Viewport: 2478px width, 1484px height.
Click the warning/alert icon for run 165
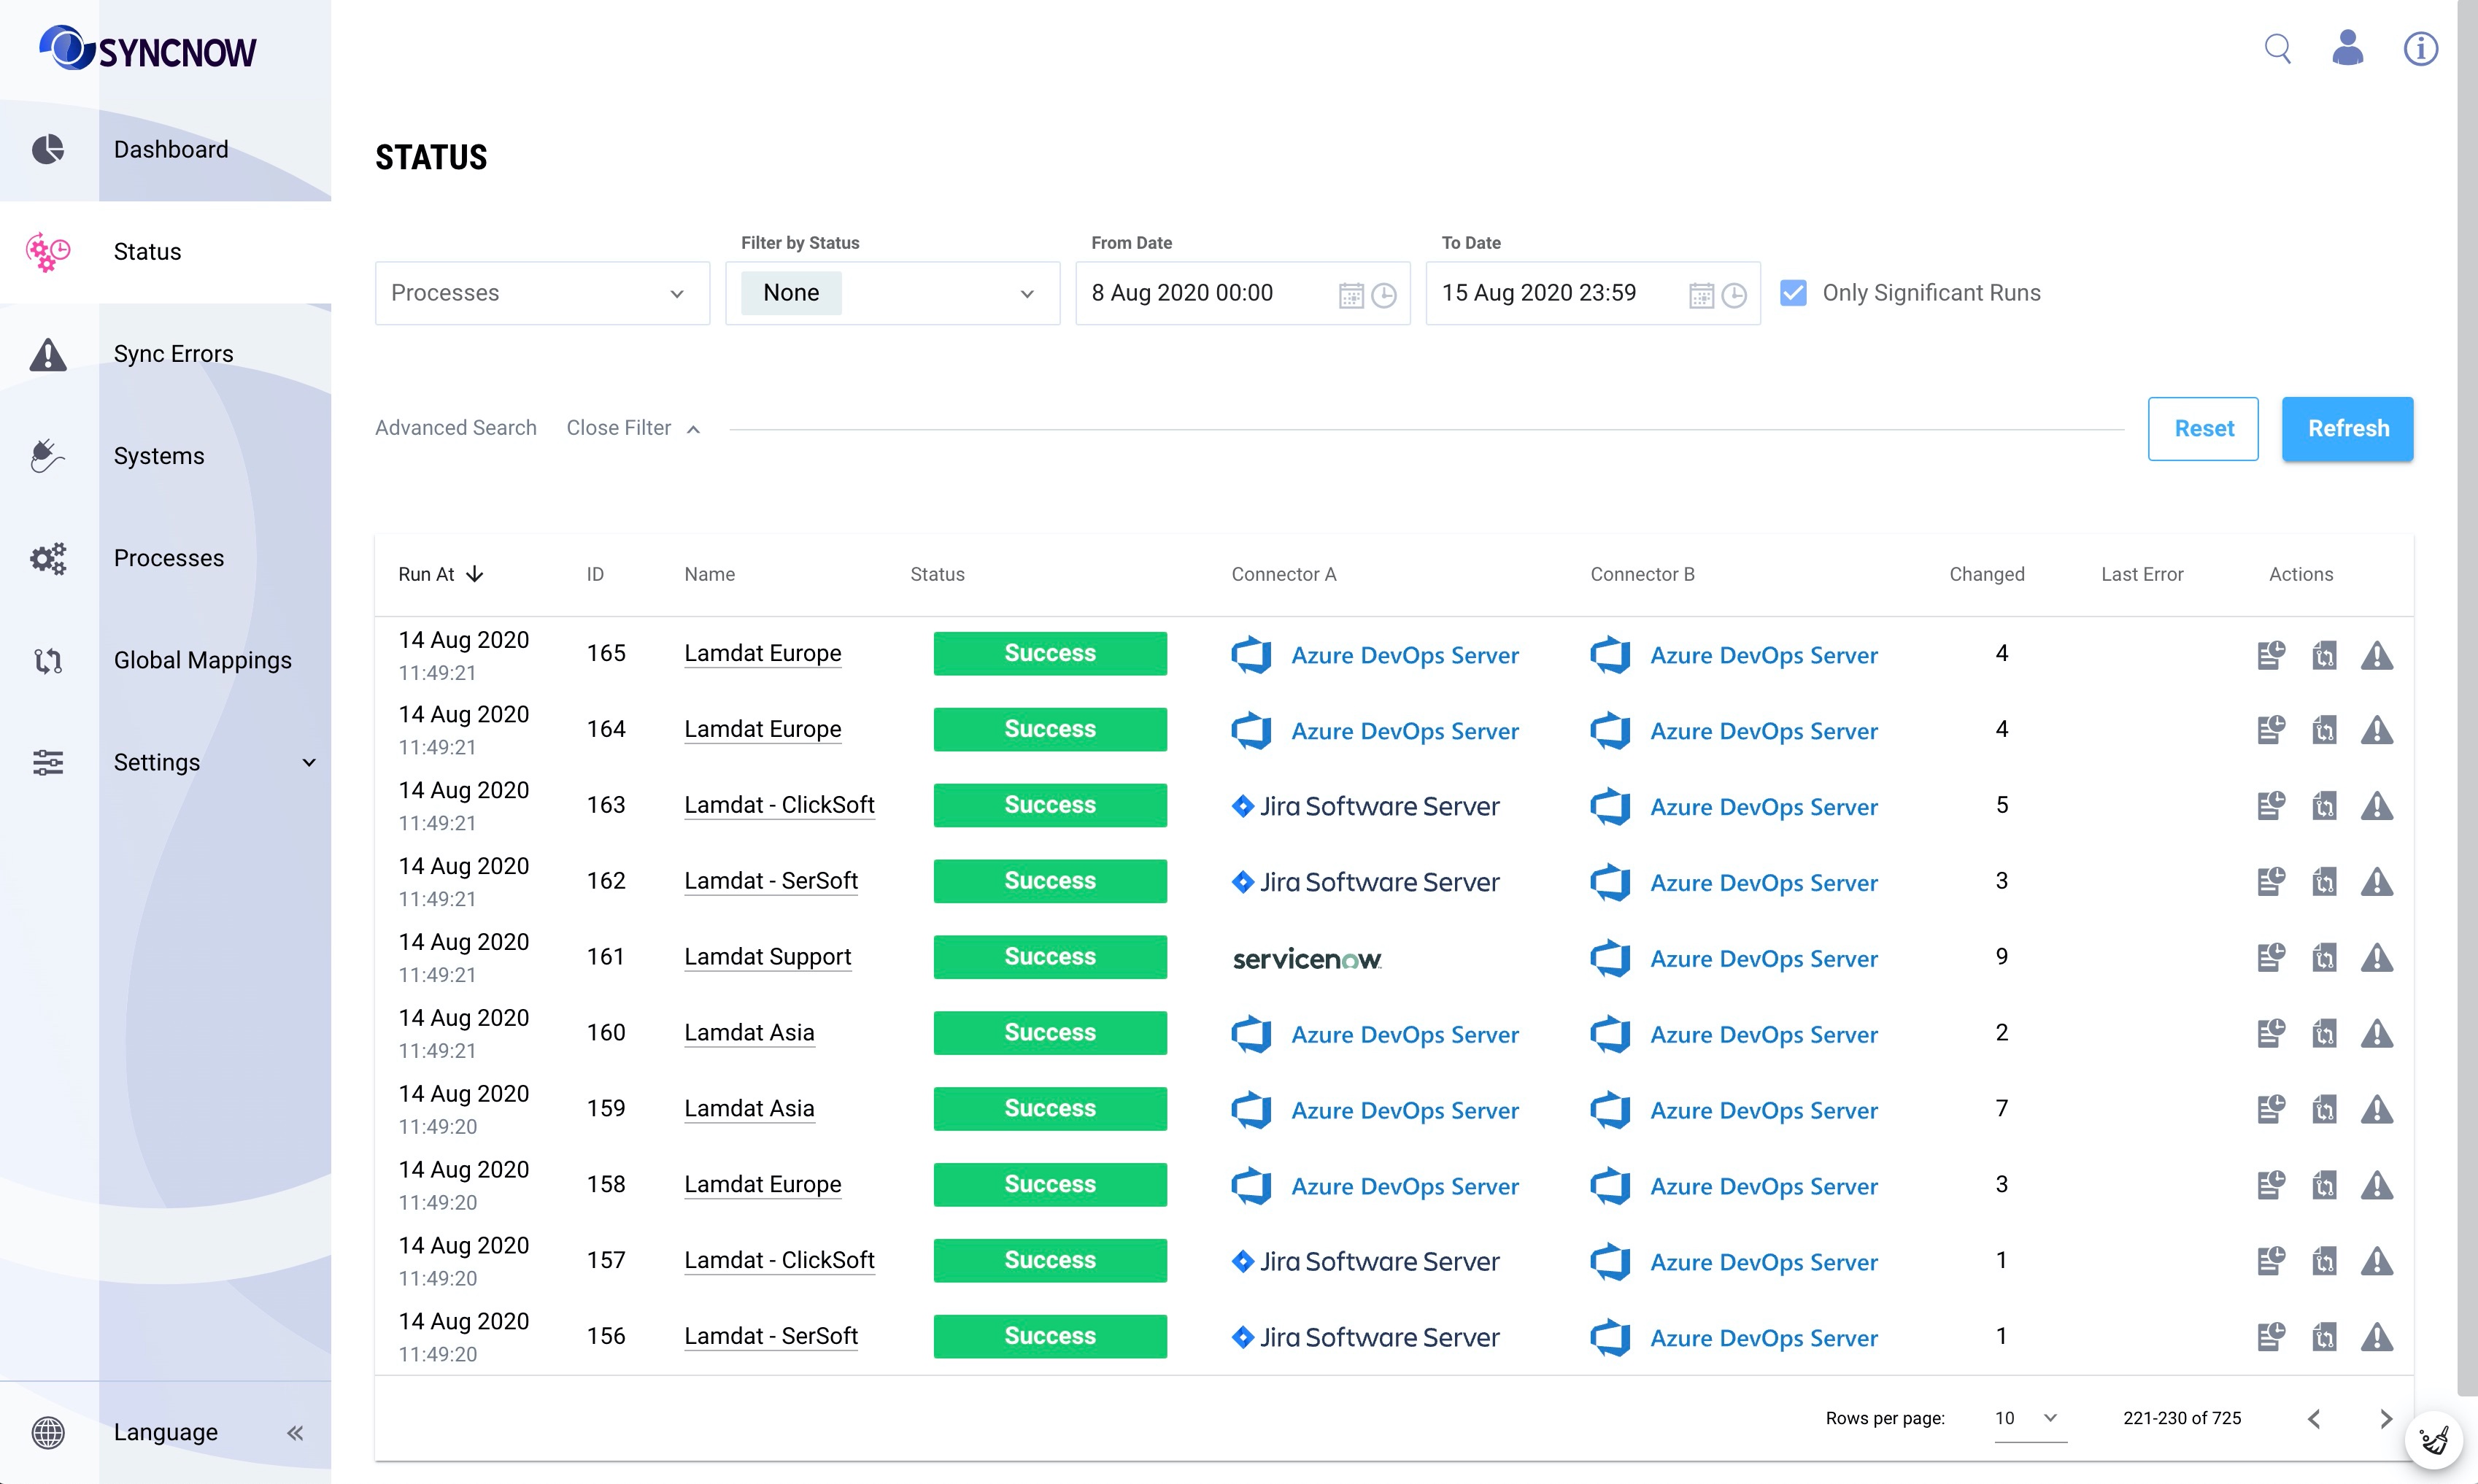click(x=2377, y=652)
